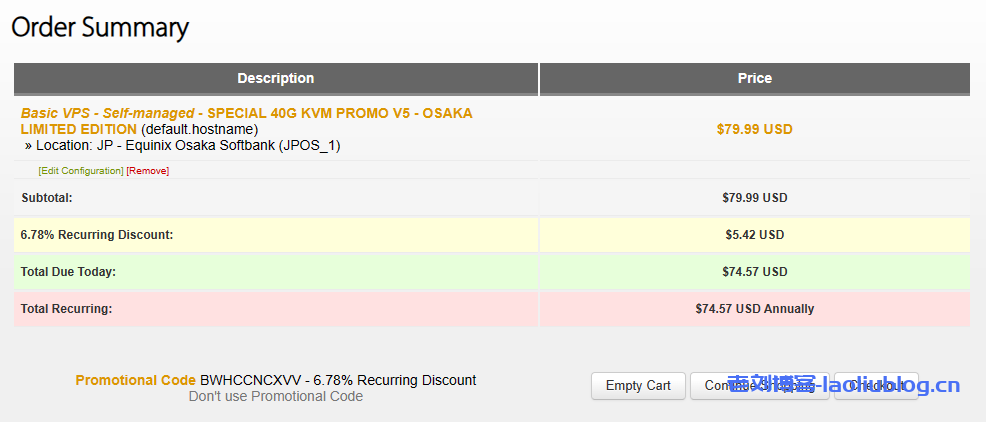
Task: Click the 6.78% Recurring Discount row label
Action: (x=97, y=235)
